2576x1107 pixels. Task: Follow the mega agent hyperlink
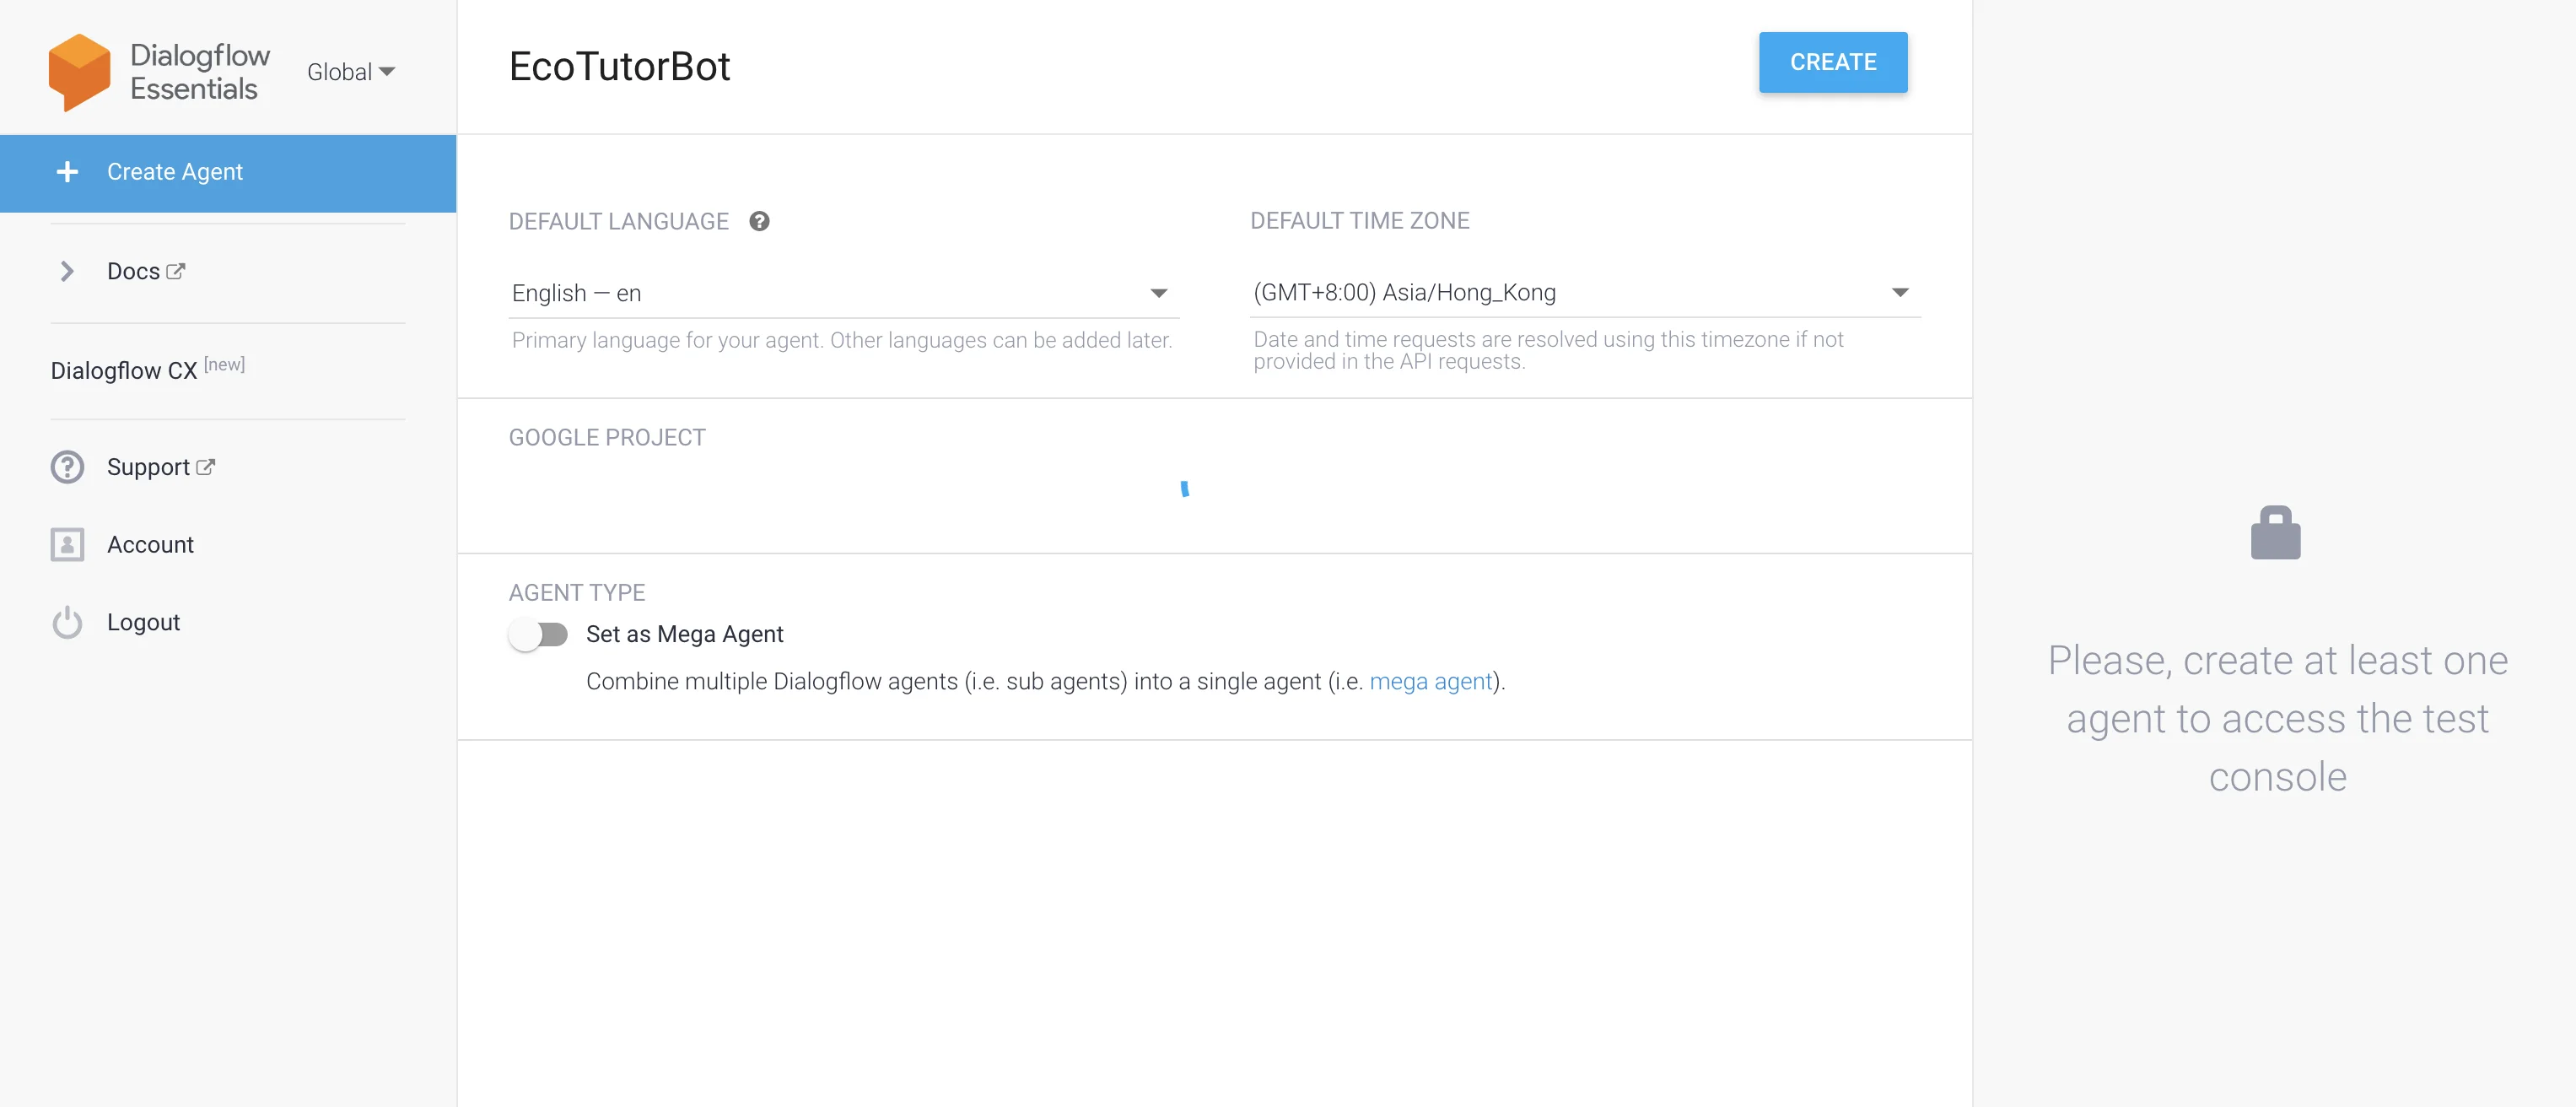tap(1430, 681)
